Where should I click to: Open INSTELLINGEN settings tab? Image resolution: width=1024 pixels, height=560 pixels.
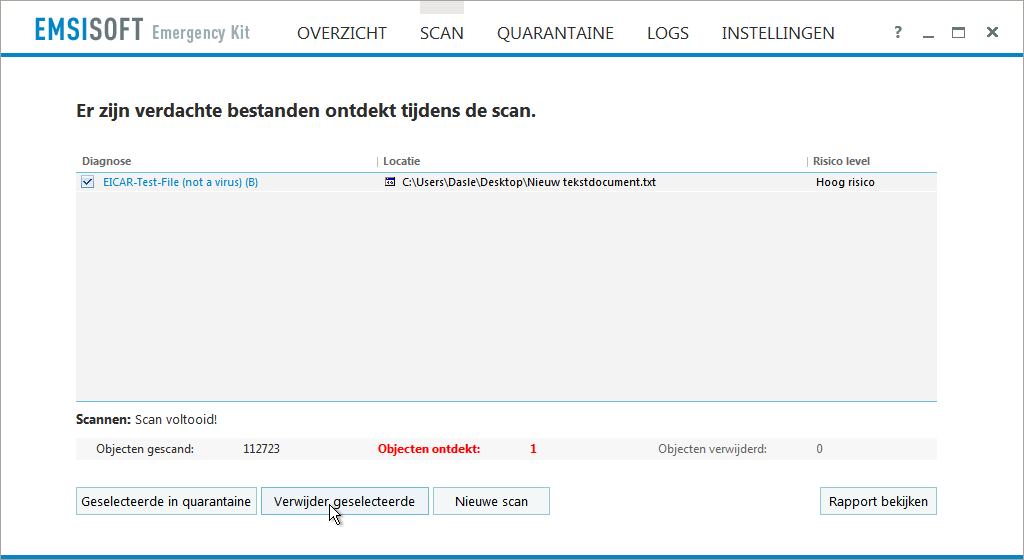(x=778, y=33)
